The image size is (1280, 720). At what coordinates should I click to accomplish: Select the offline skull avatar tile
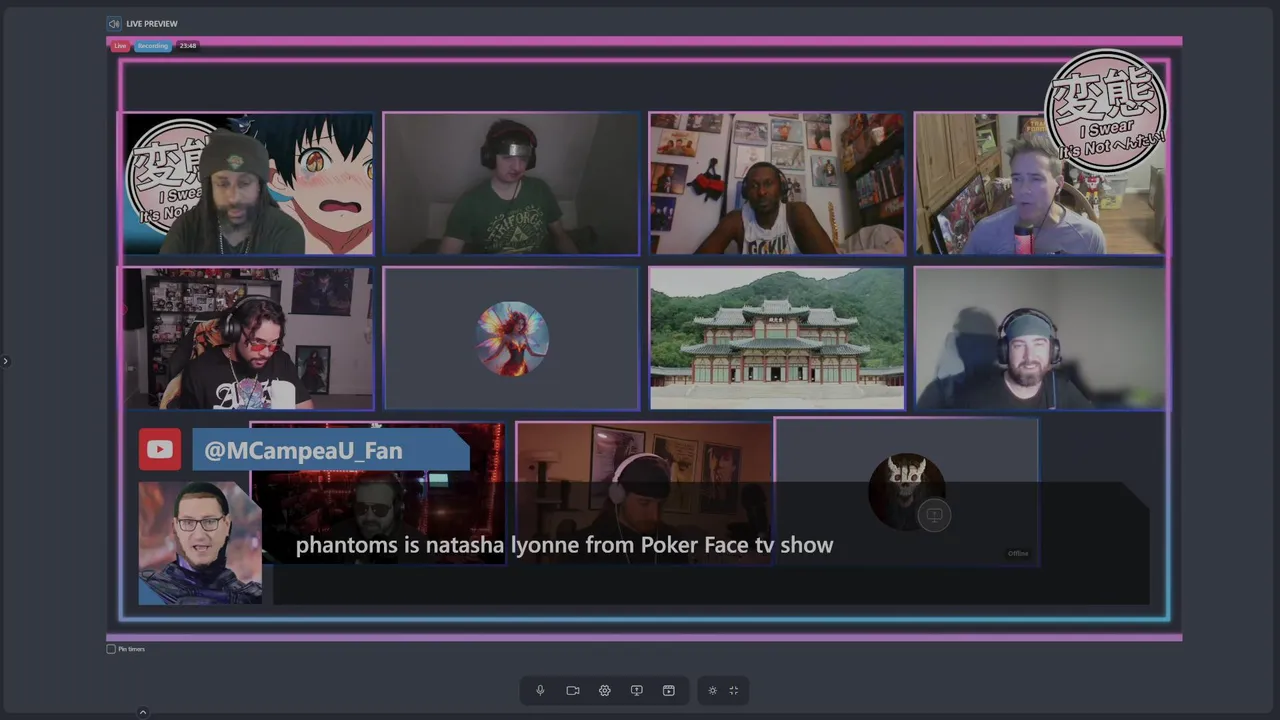[906, 492]
